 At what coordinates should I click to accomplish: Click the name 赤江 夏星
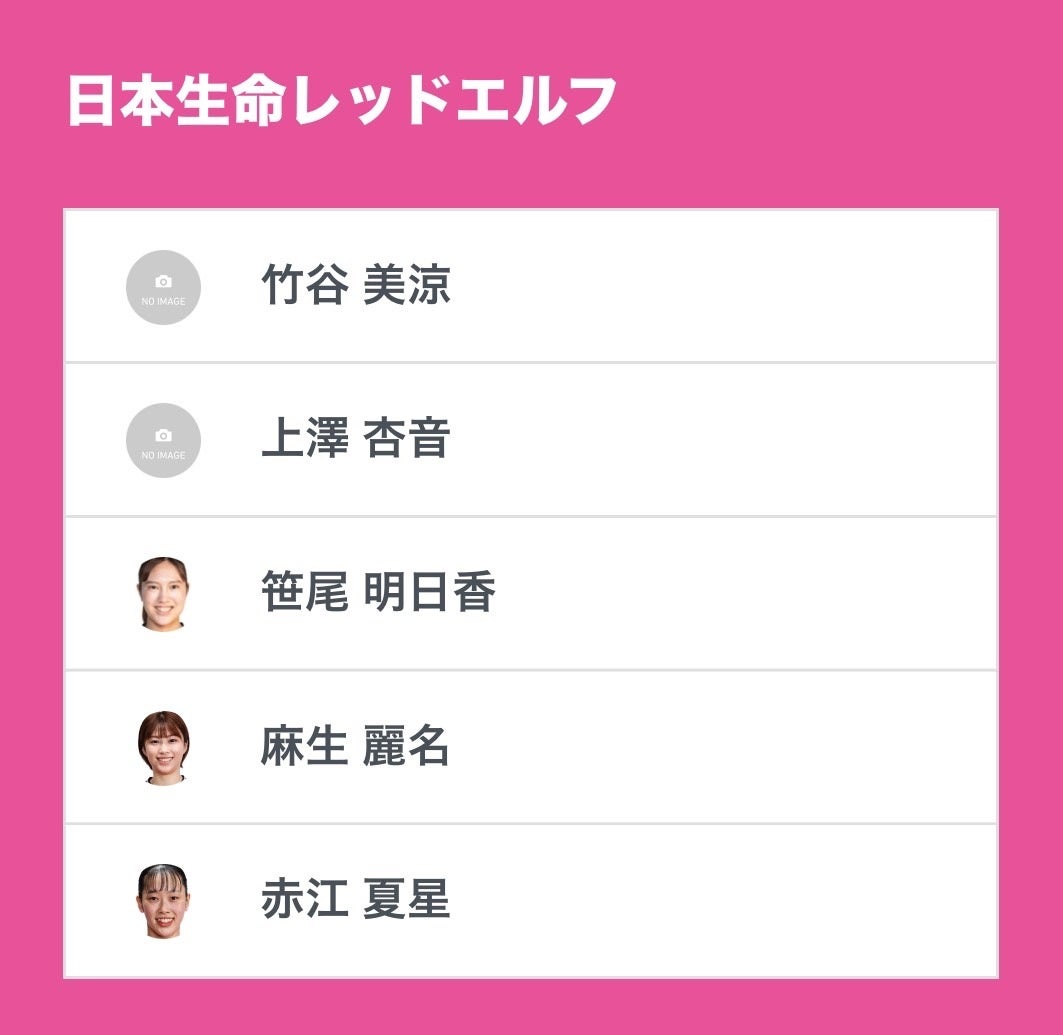point(356,901)
